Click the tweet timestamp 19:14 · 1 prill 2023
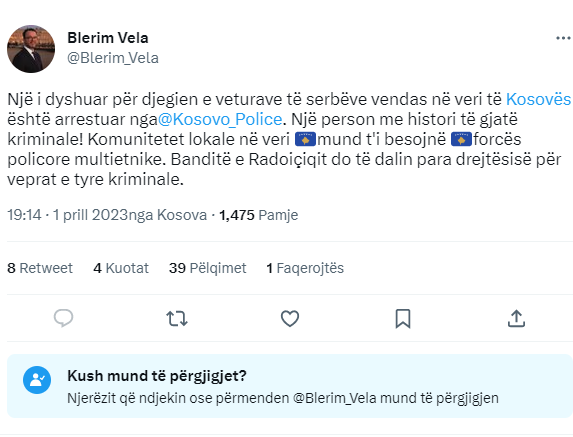 (68, 215)
